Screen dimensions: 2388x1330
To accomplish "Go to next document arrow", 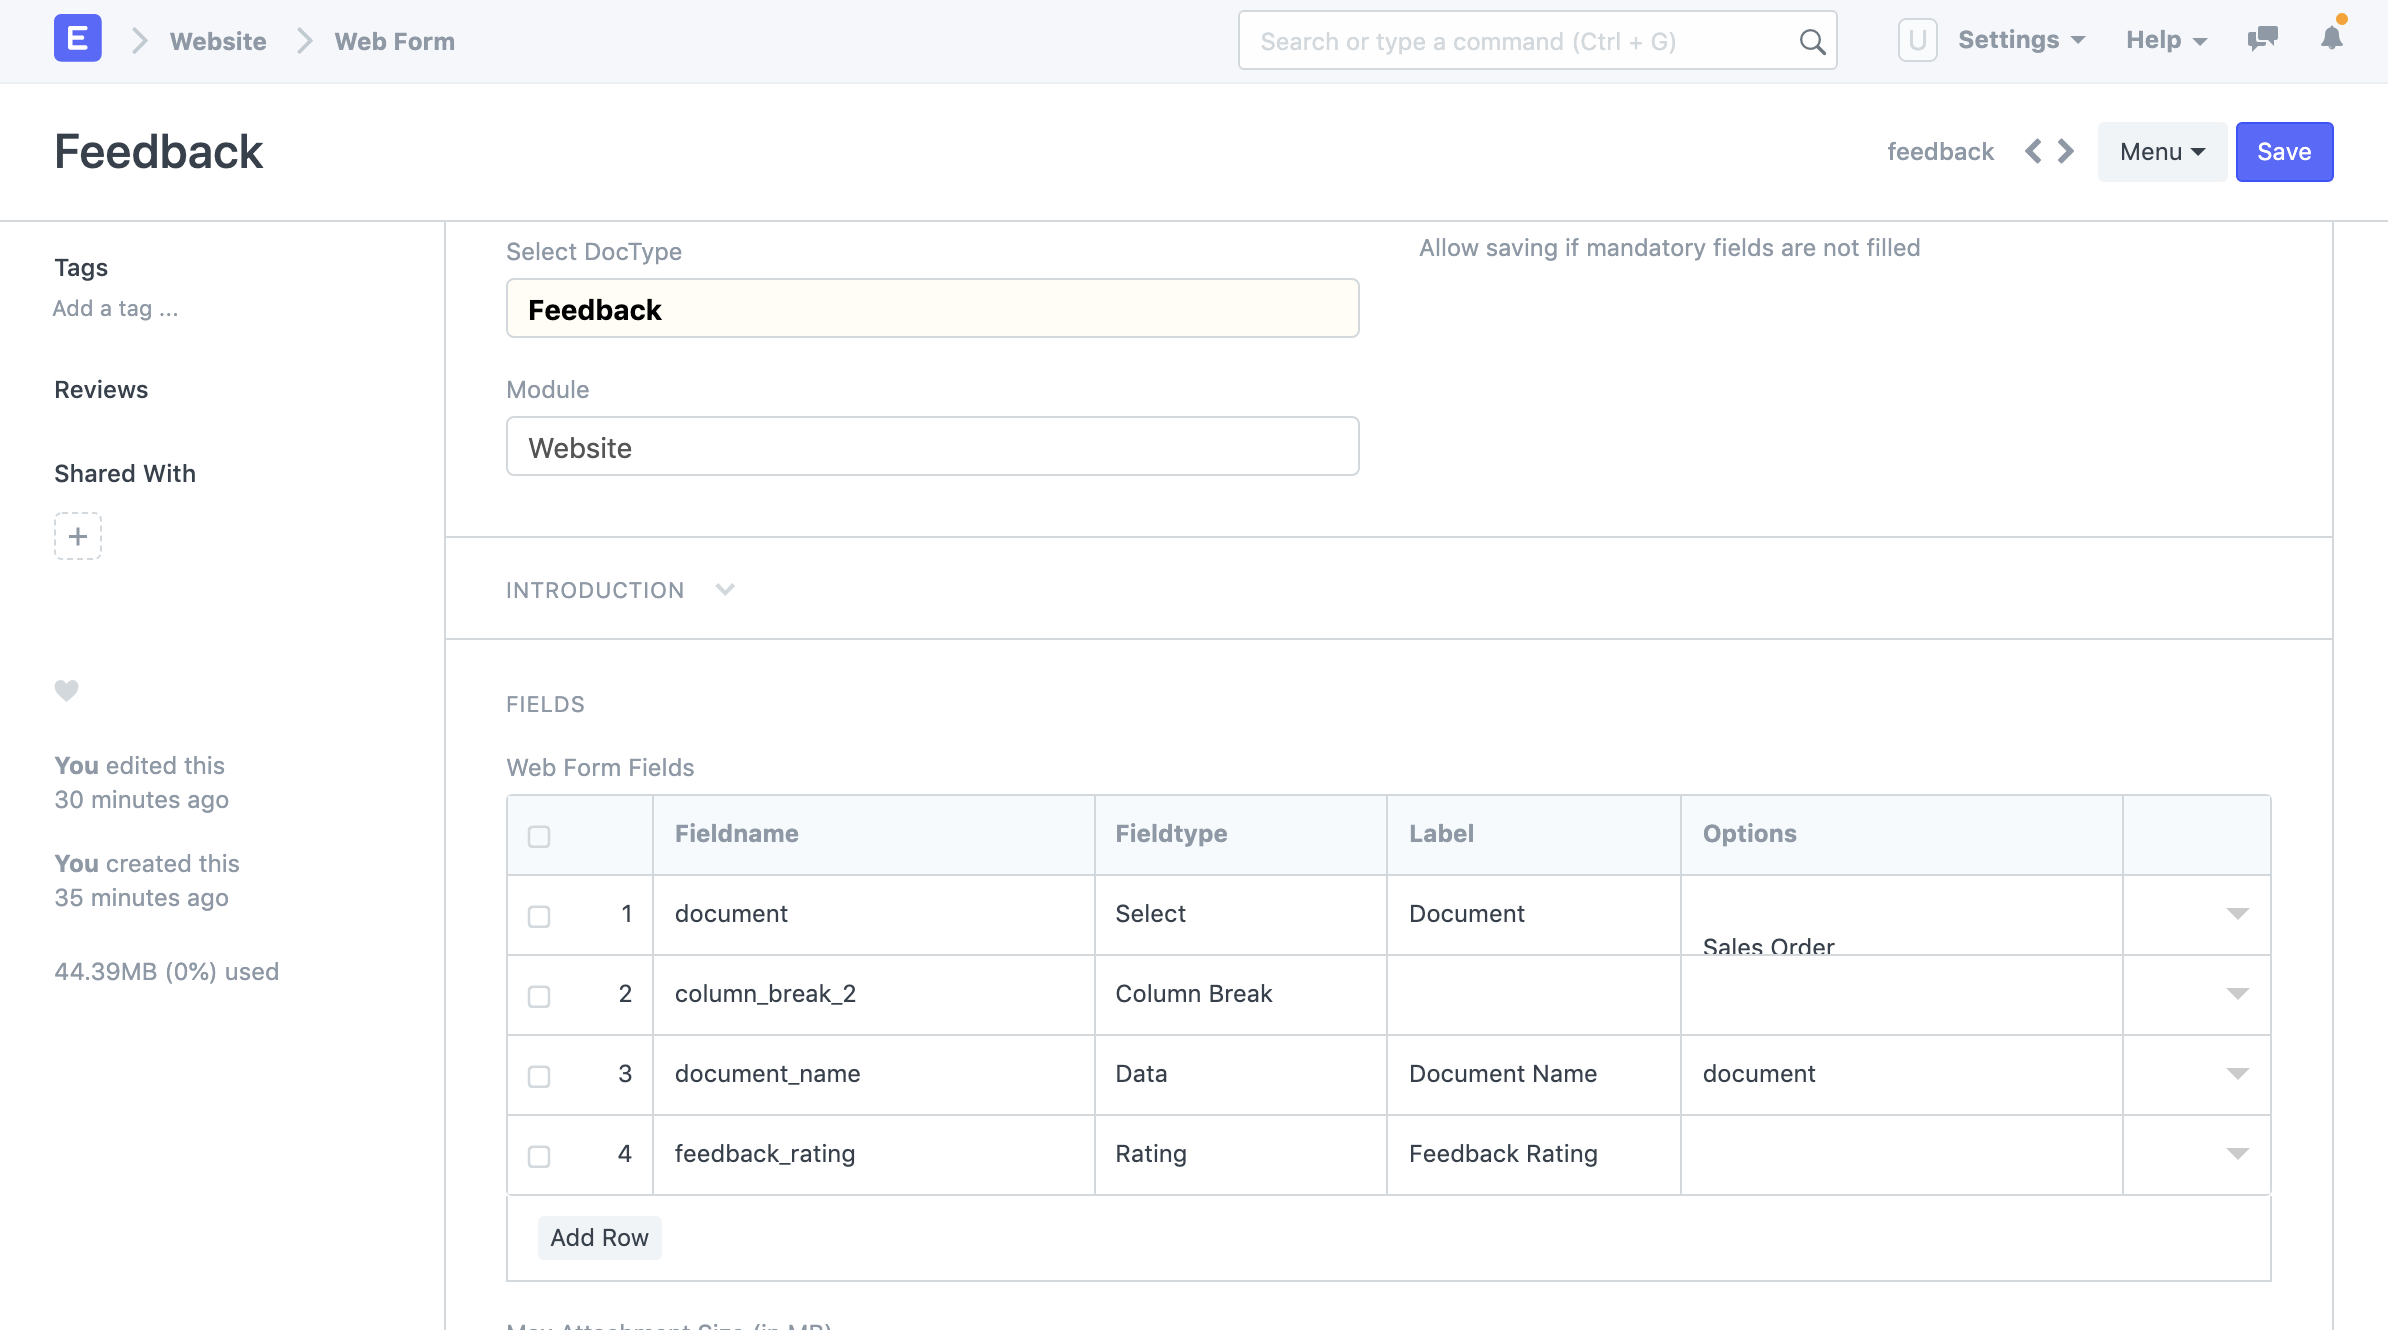I will click(x=2066, y=152).
